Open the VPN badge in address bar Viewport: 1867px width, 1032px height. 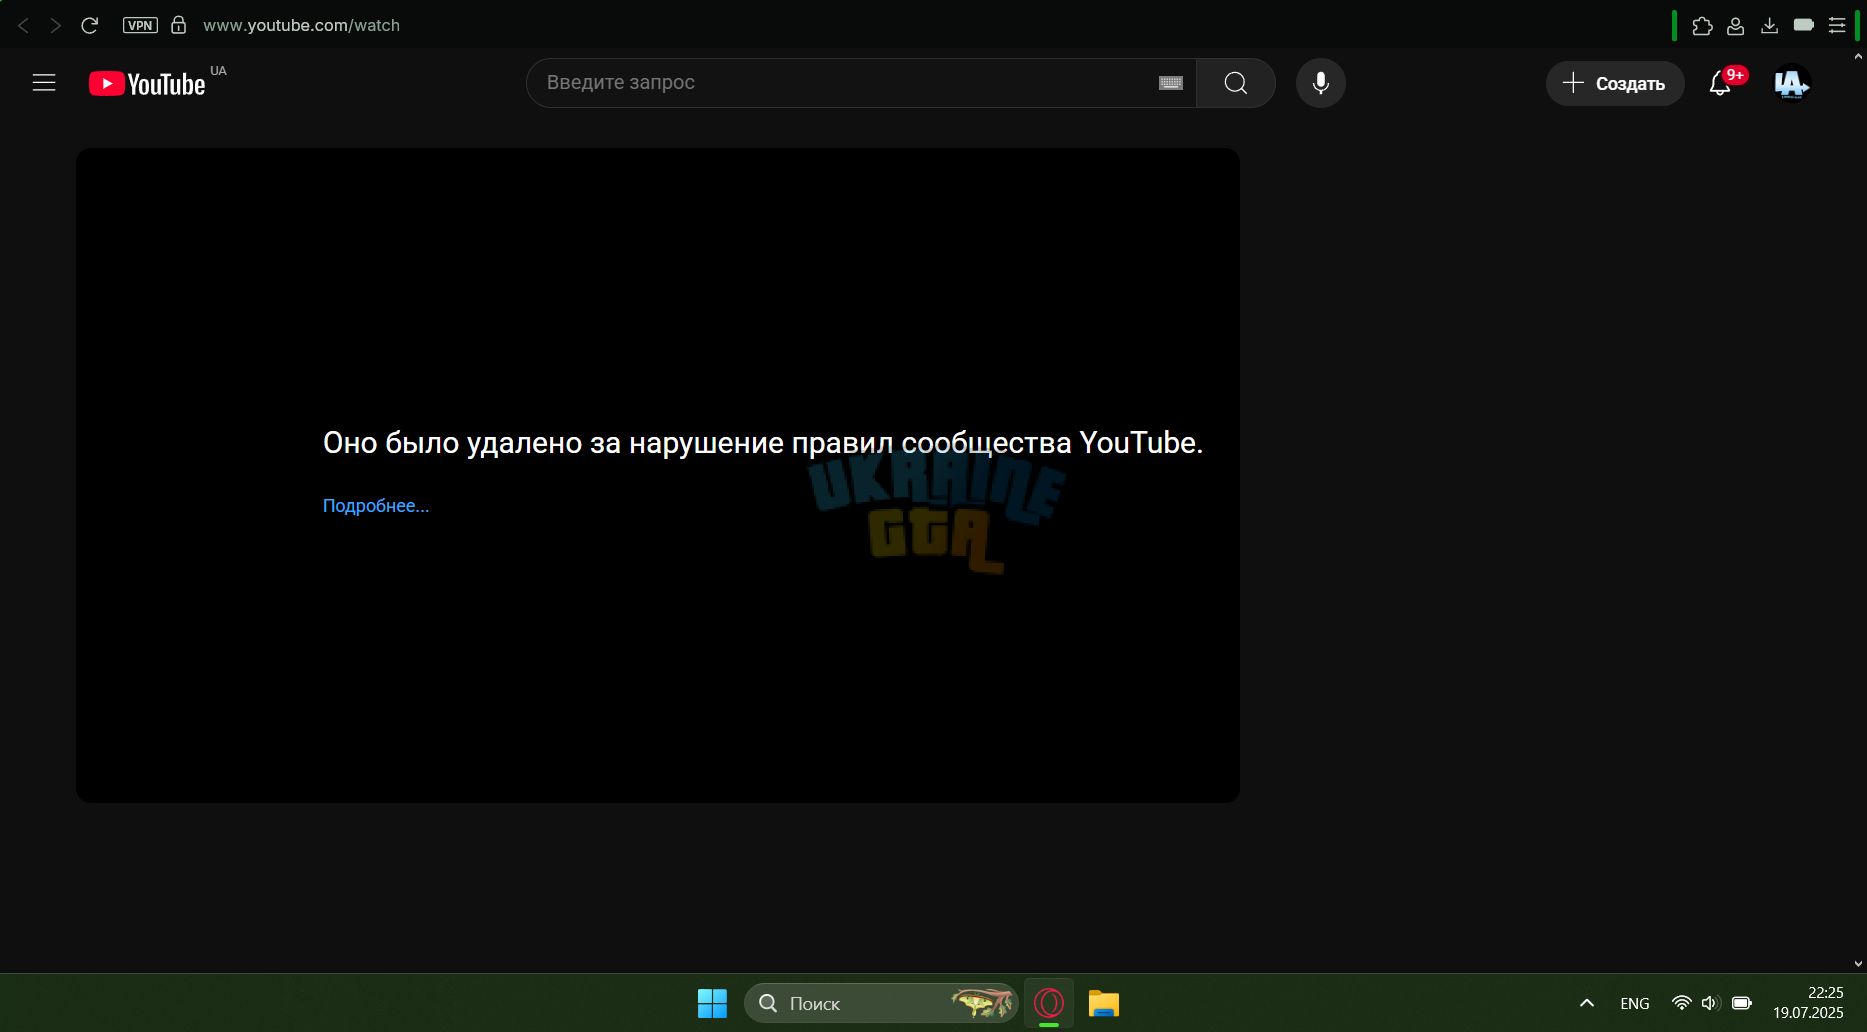pos(140,25)
